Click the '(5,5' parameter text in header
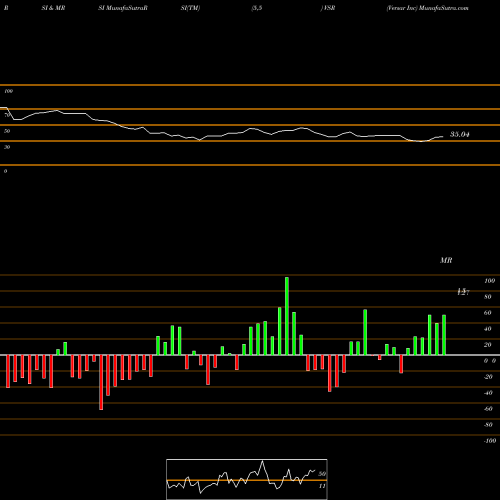 point(257,8)
